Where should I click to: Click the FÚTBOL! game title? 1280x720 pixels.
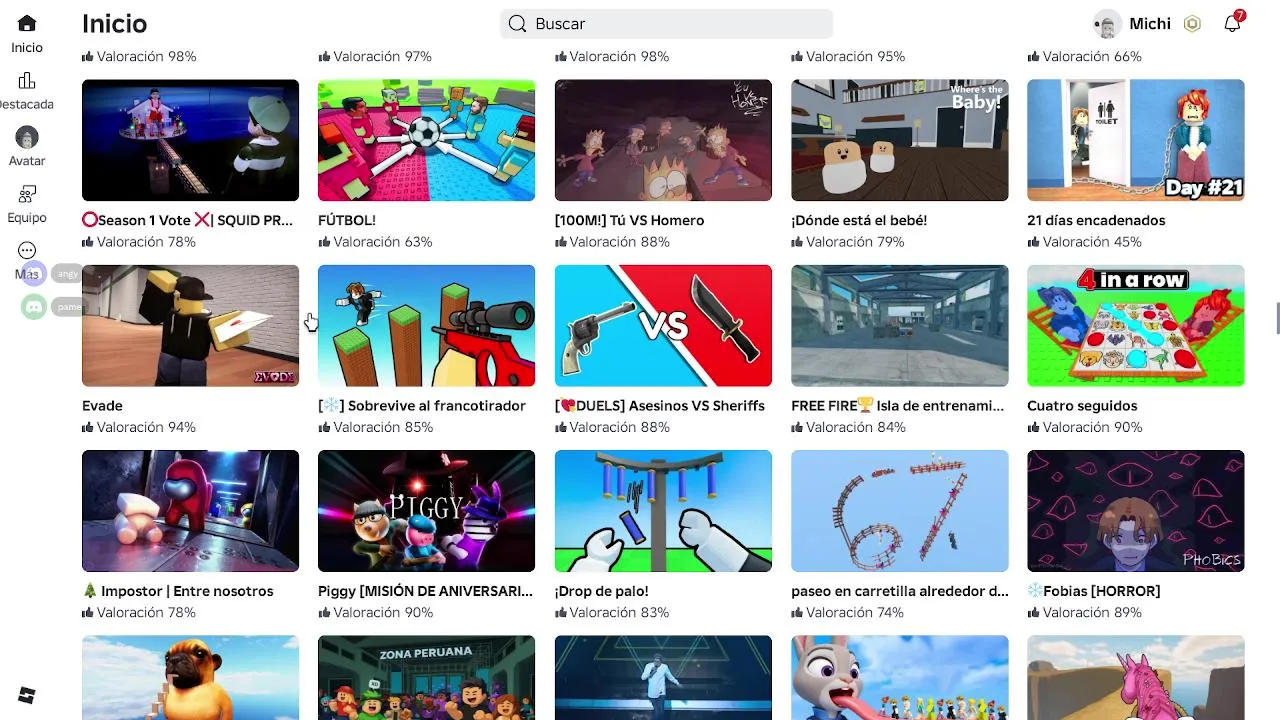click(347, 220)
